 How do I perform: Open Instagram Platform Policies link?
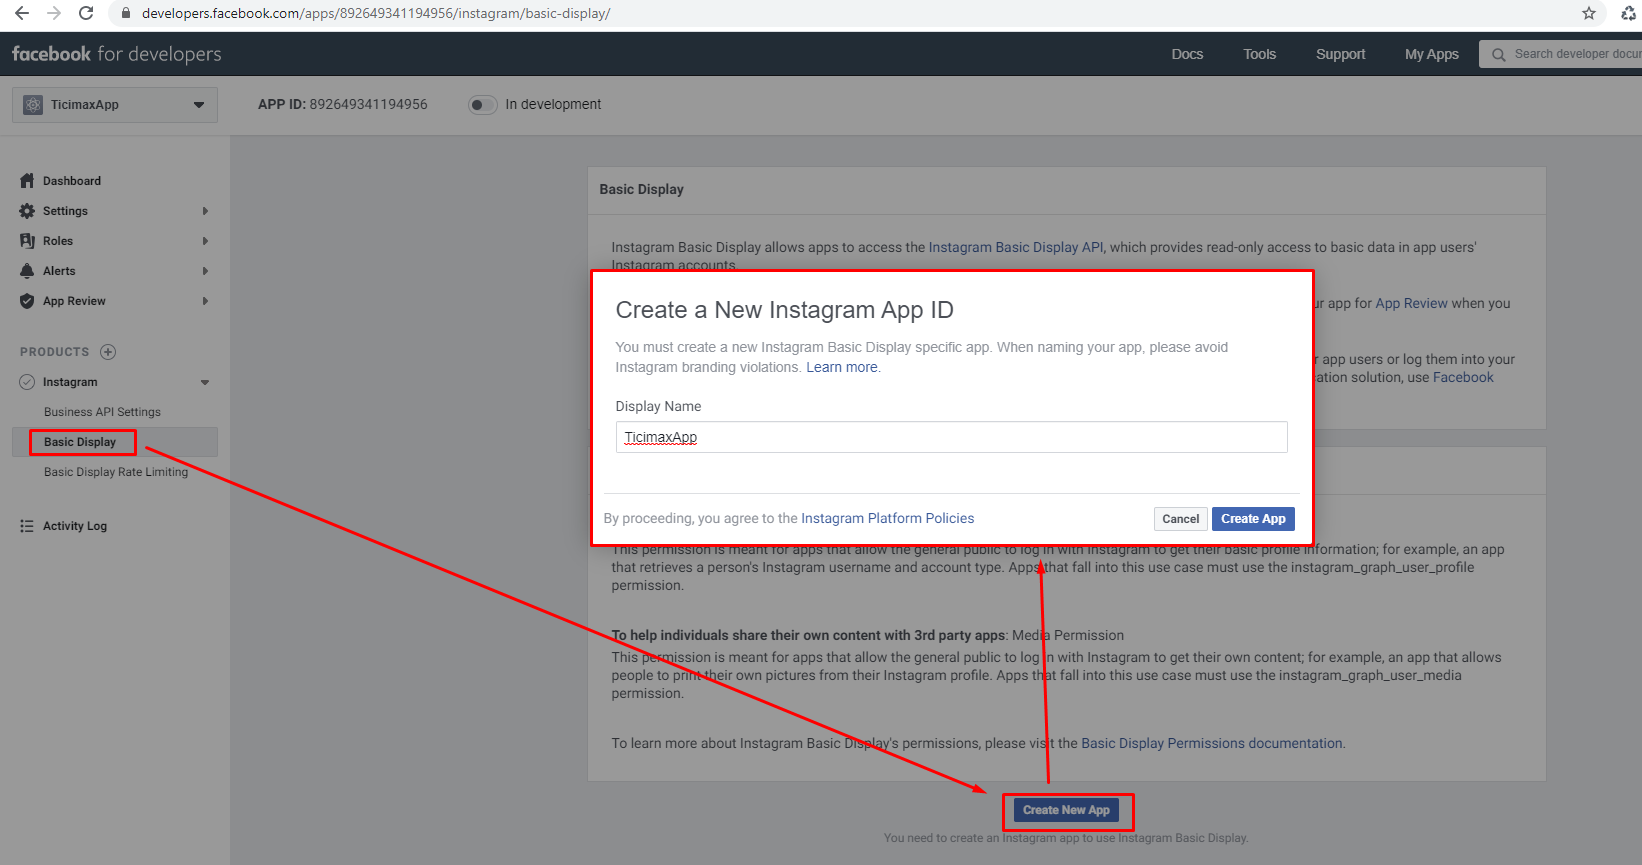[x=887, y=518]
